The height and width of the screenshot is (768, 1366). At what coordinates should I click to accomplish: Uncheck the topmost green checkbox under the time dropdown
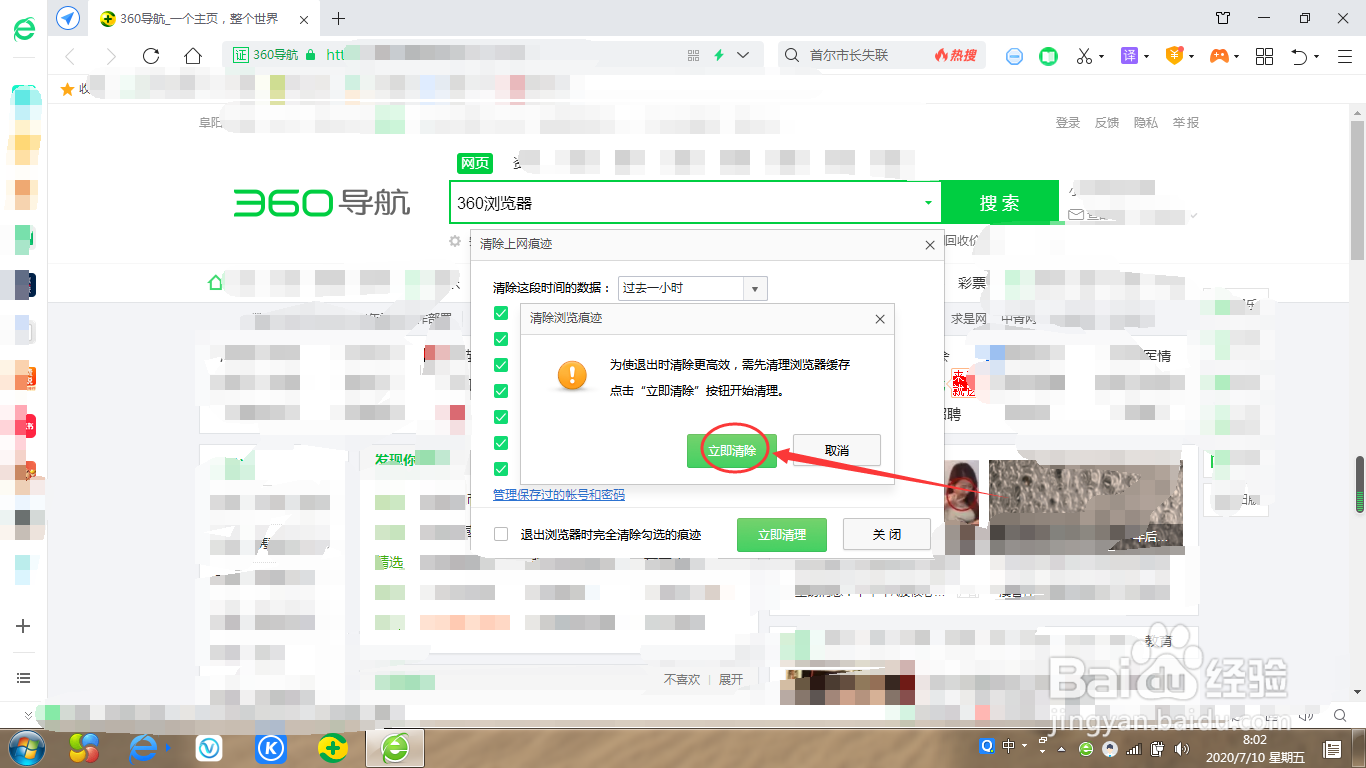[x=501, y=313]
